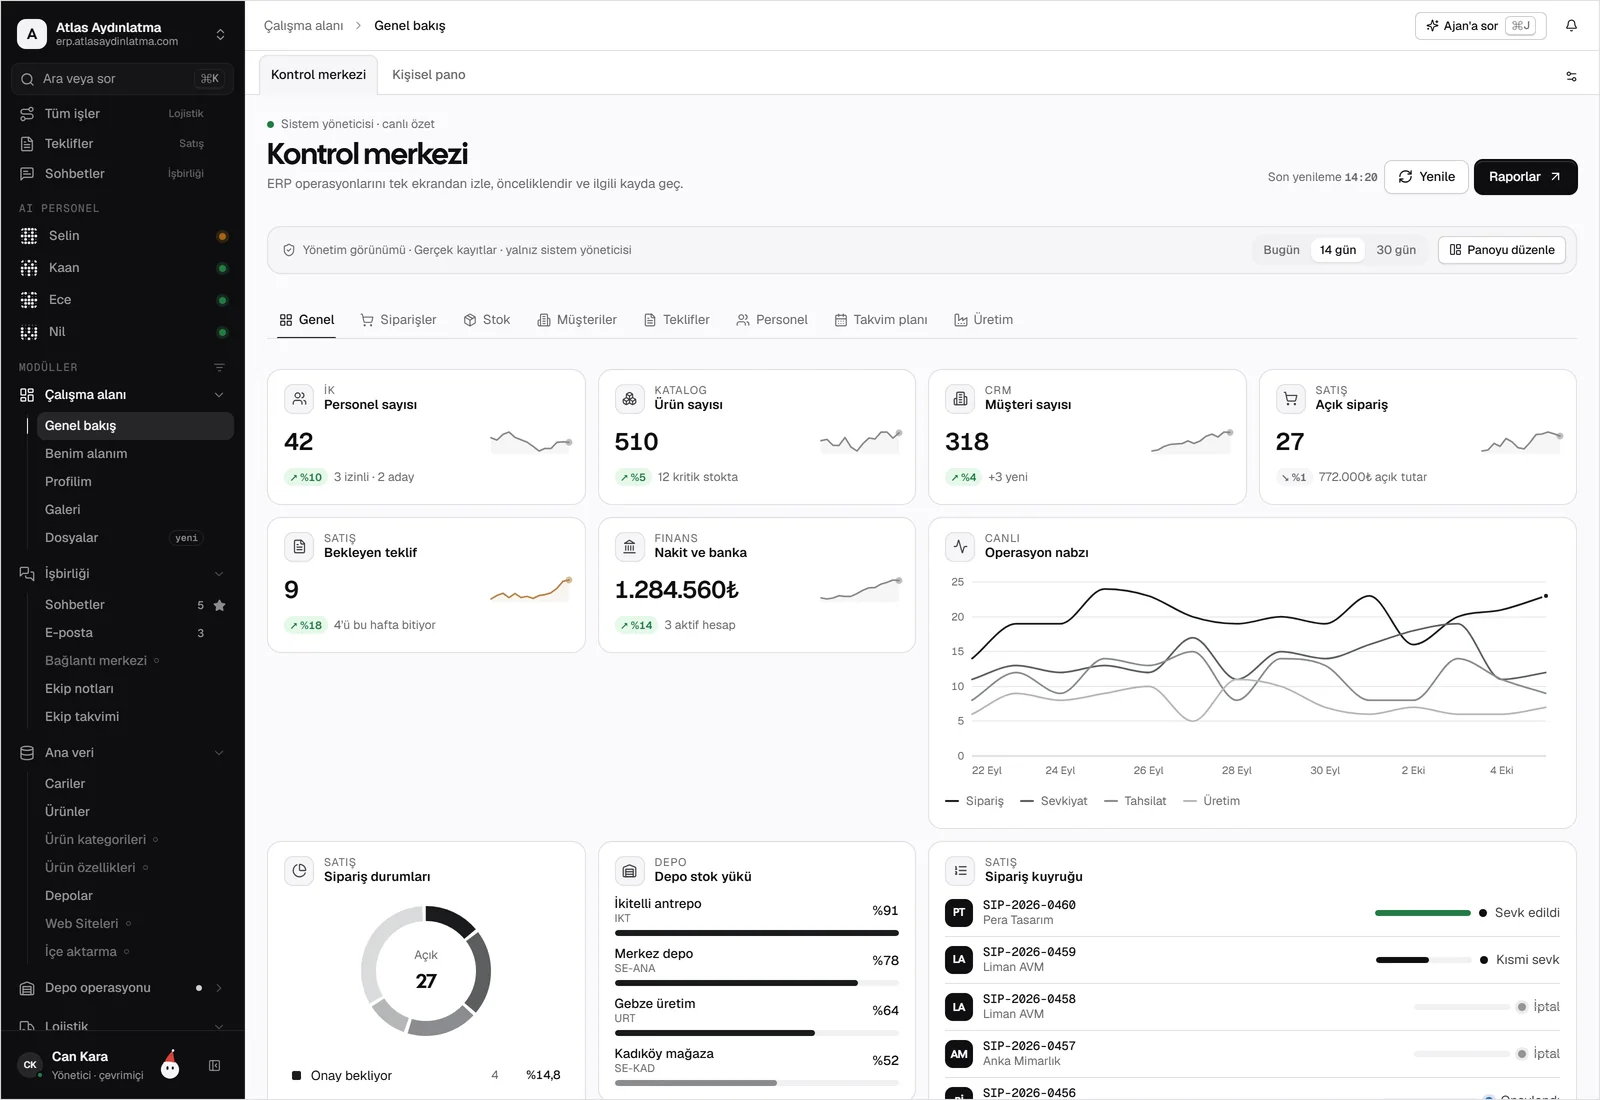This screenshot has height=1100, width=1600.
Task: Open the dashboard filter settings icon
Action: (x=1571, y=76)
